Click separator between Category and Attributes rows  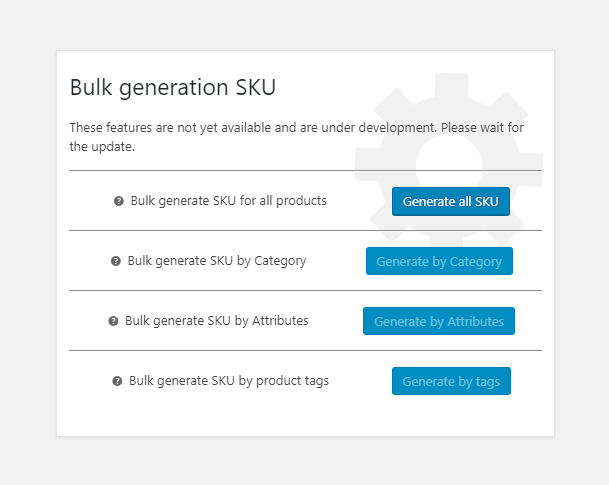305,290
